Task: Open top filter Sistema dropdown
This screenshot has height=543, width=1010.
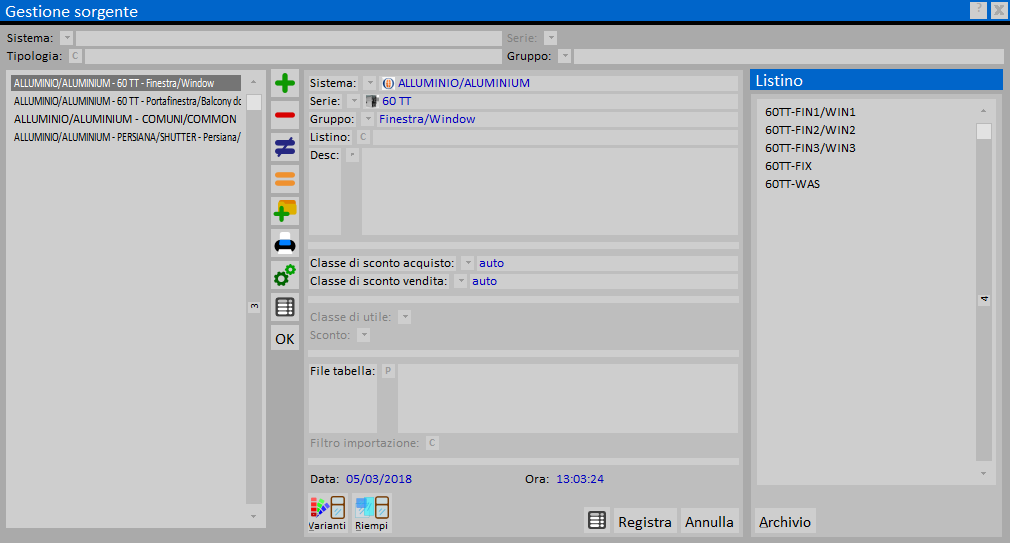Action: (66, 38)
